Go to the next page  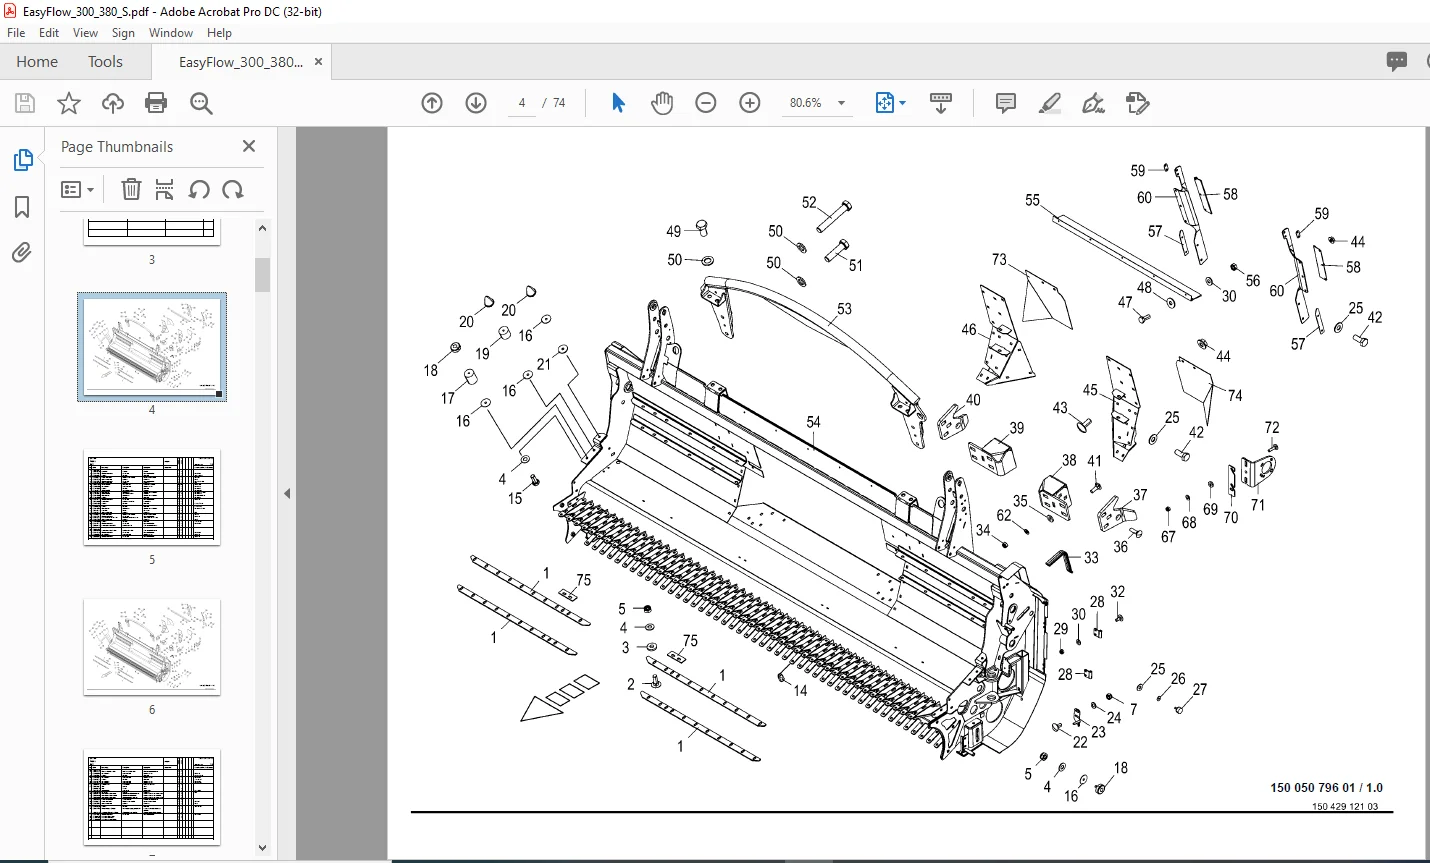(476, 103)
